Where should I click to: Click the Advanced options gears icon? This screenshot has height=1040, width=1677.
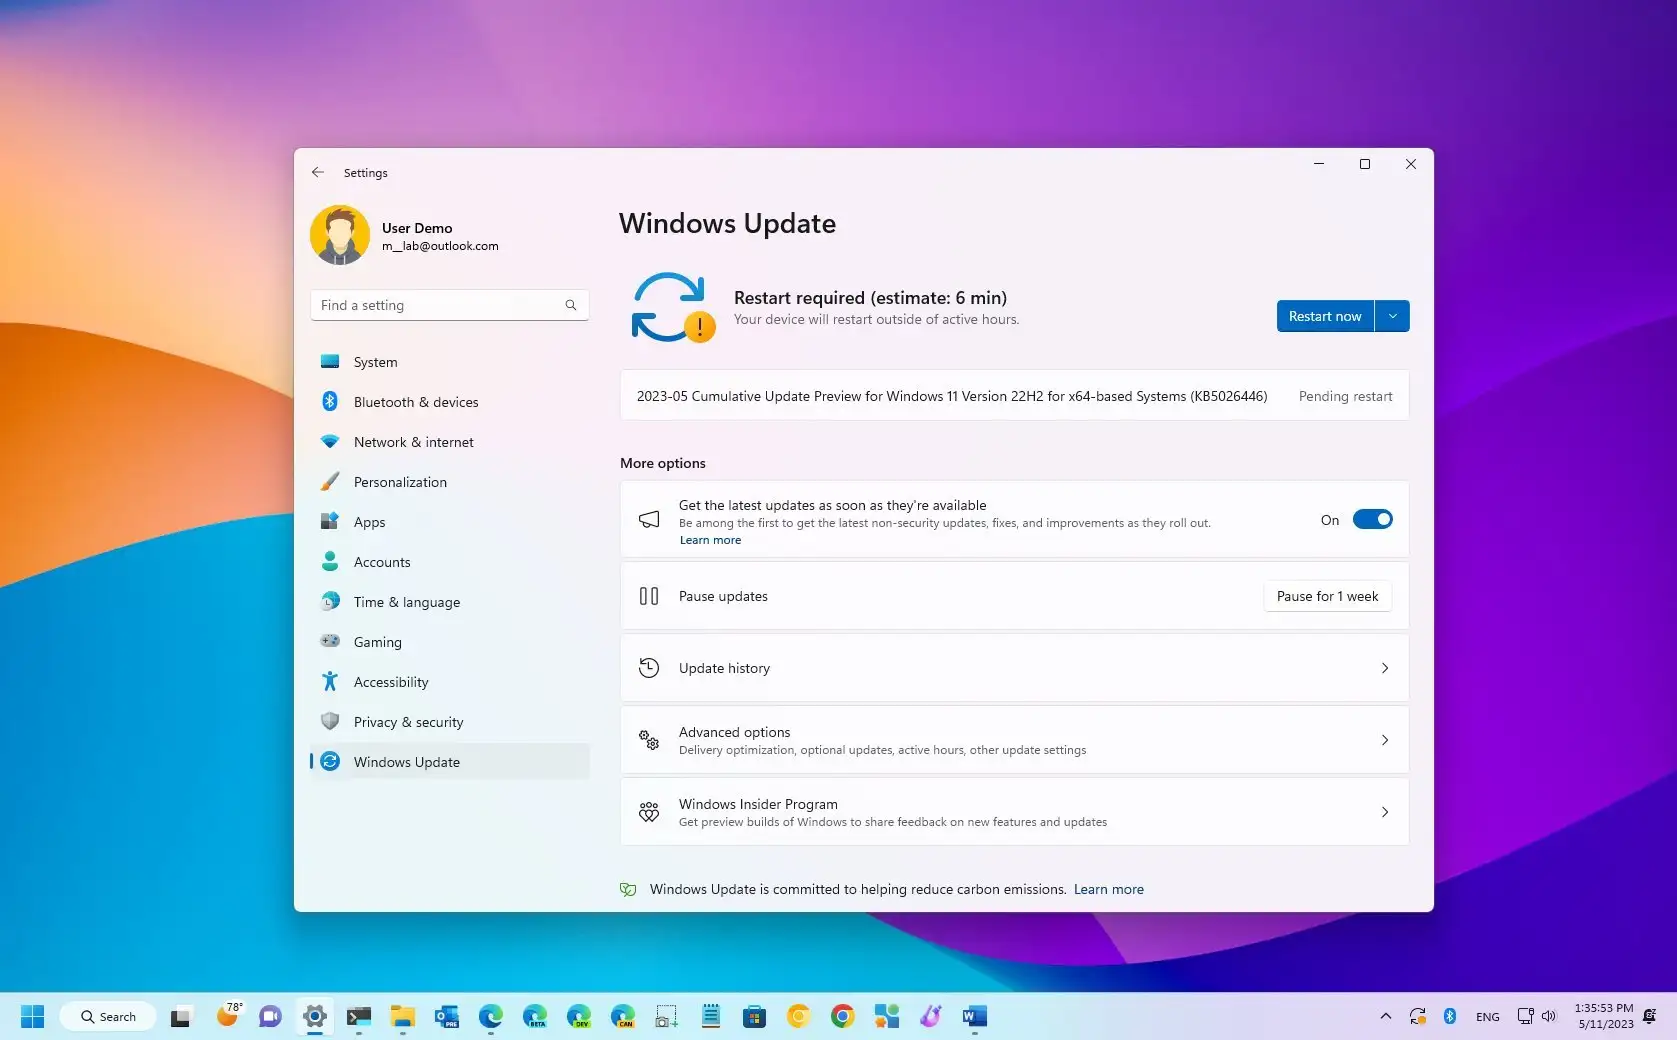tap(649, 740)
